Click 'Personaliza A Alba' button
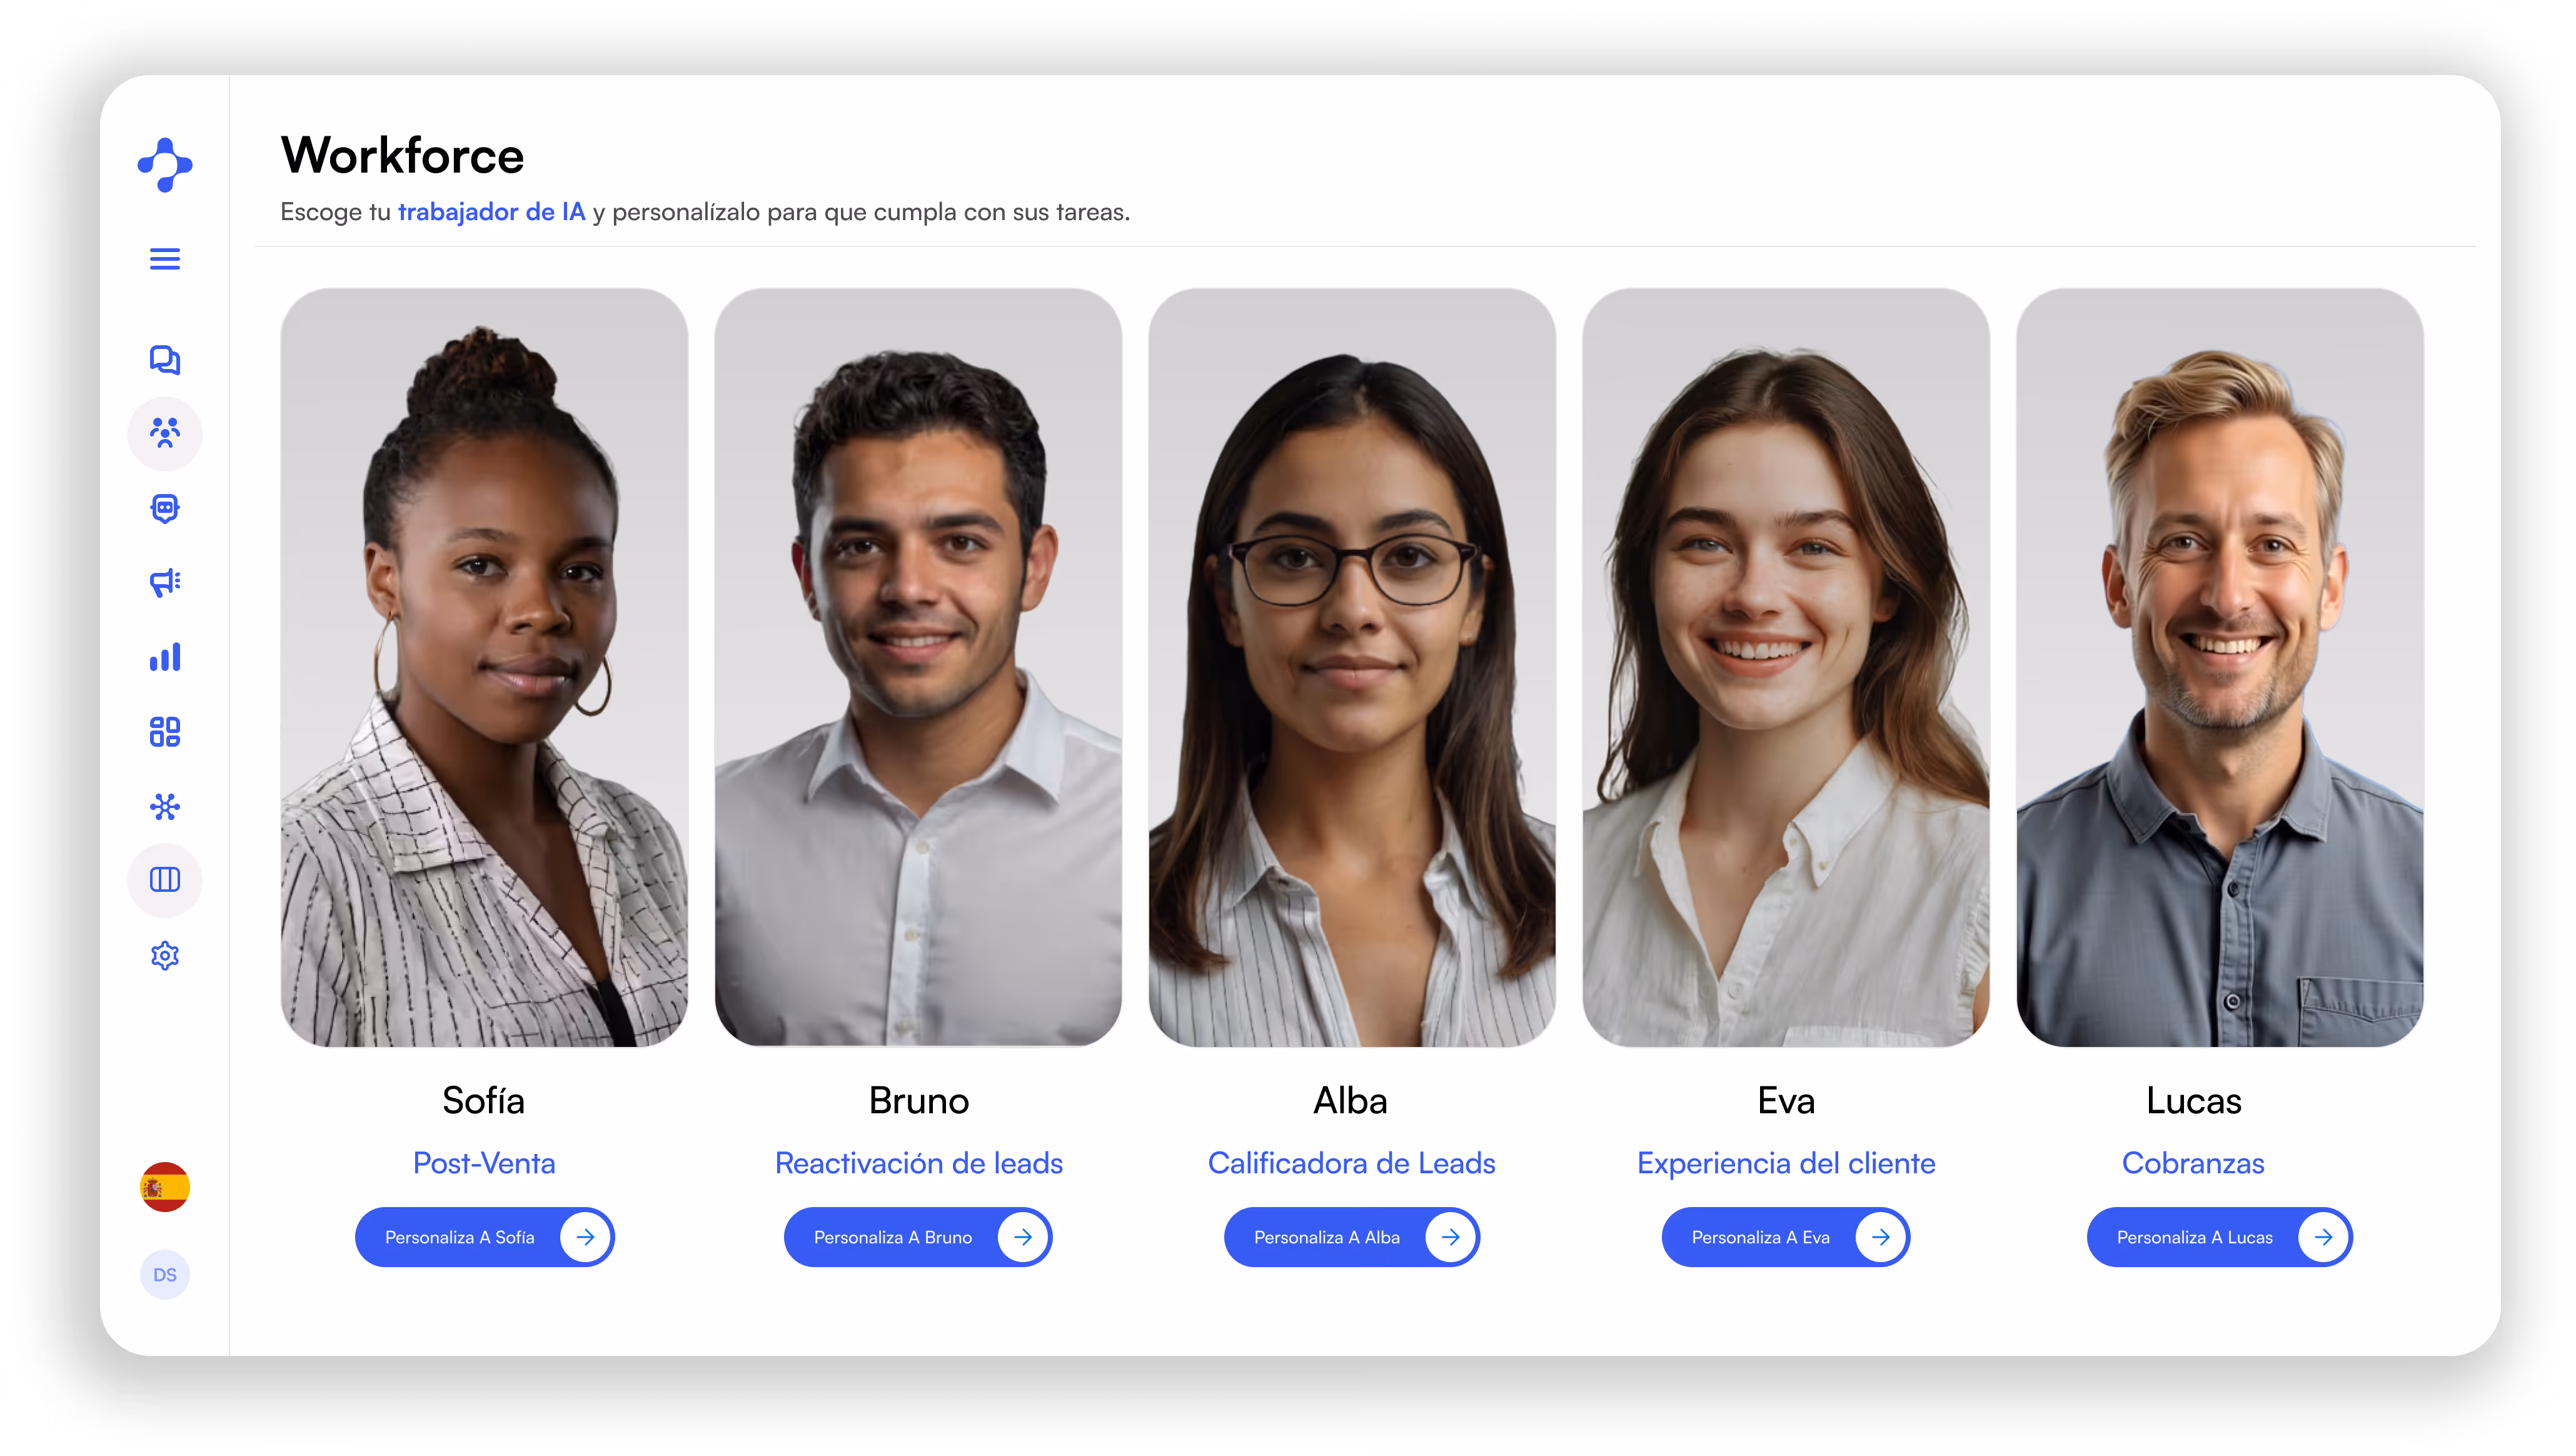The width and height of the screenshot is (2576, 1456). pos(1352,1237)
